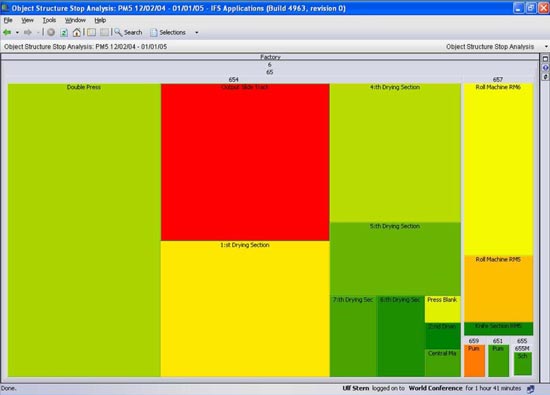Viewport: 550px width, 395px height.
Task: Click the 651 group label
Action: click(498, 341)
